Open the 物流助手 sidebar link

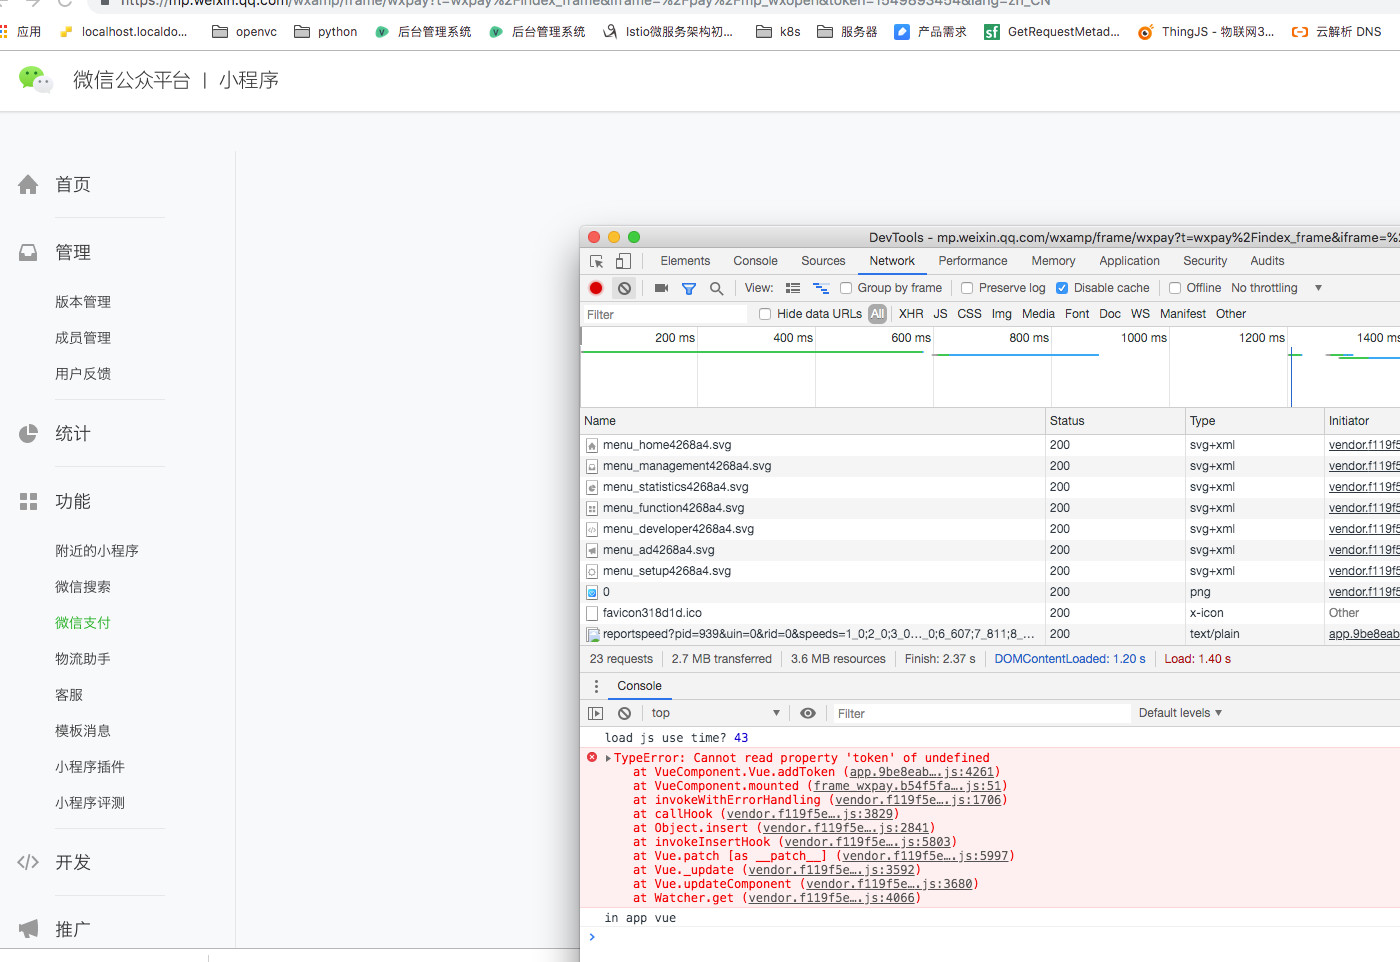tap(83, 659)
